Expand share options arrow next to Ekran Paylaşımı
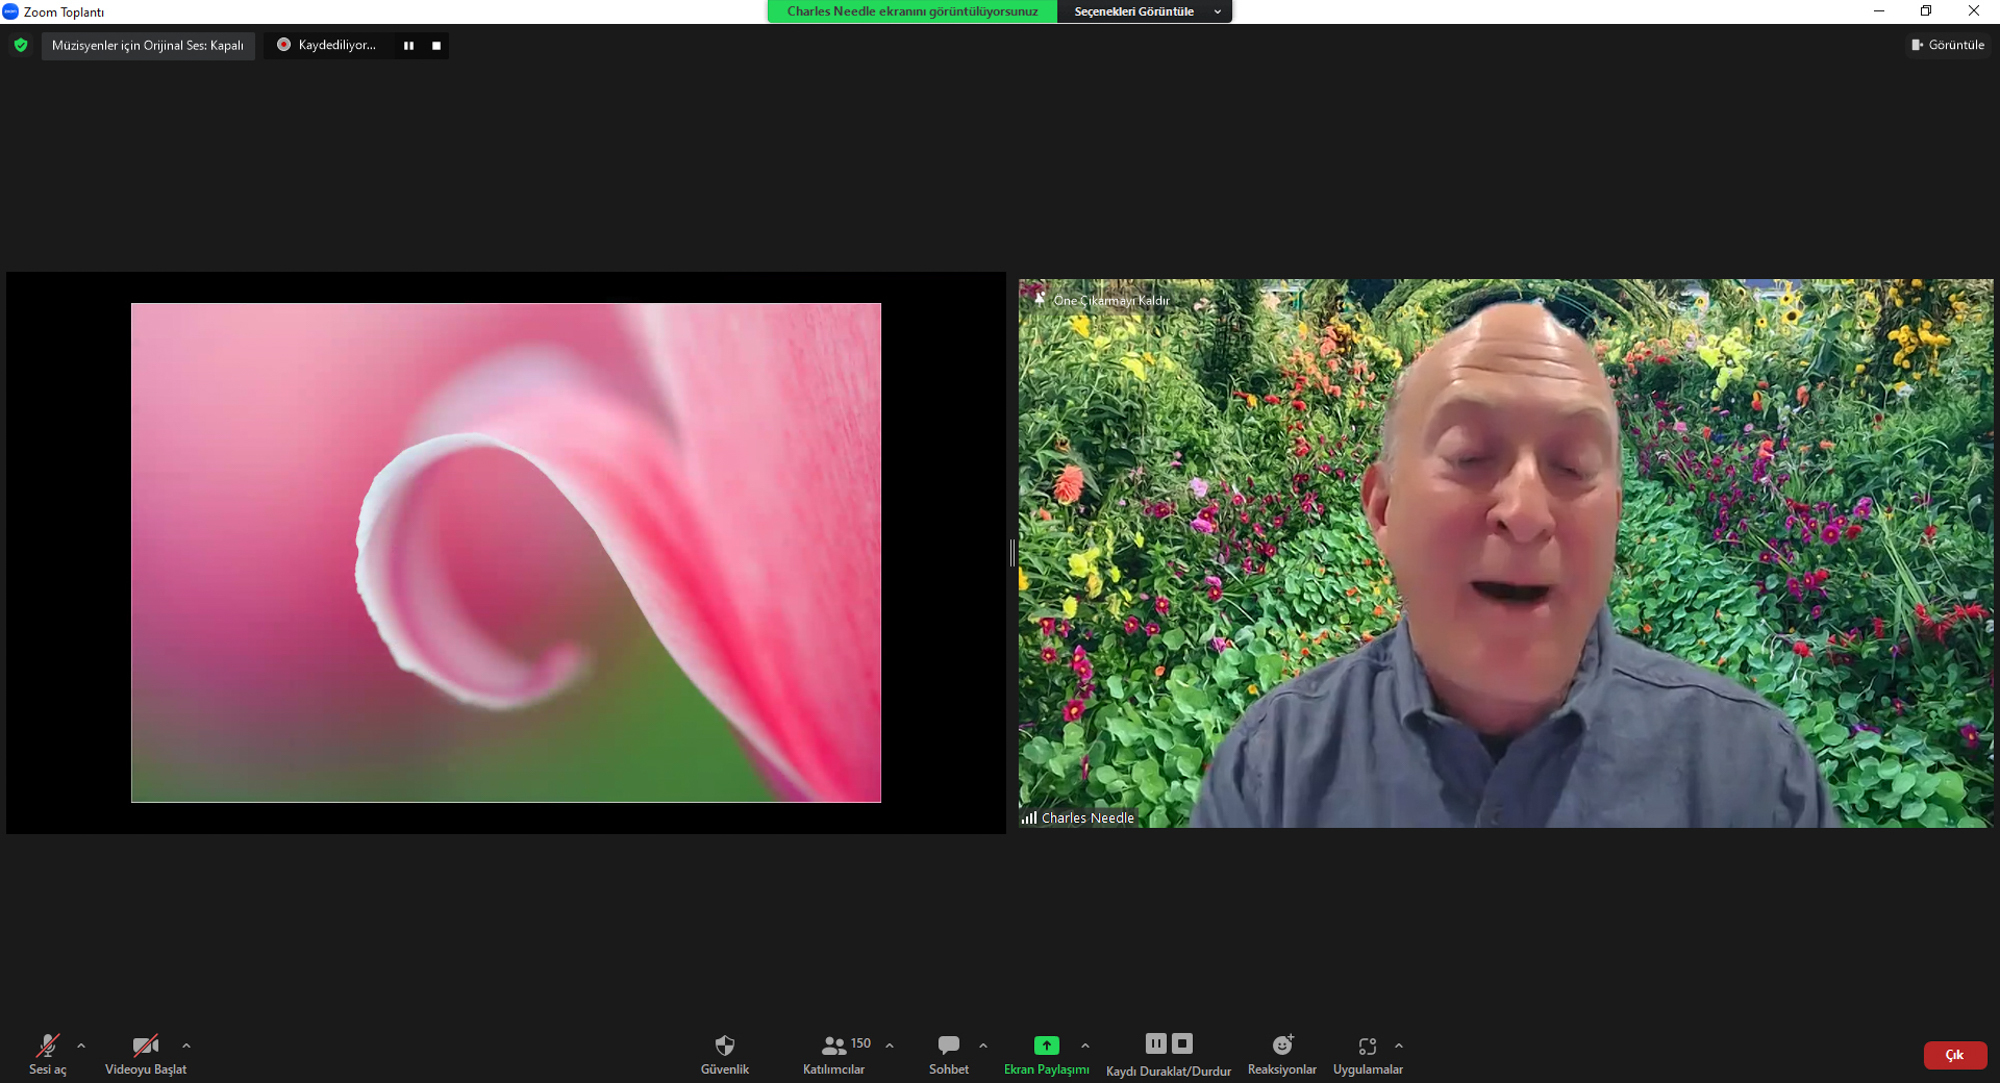 click(1085, 1046)
